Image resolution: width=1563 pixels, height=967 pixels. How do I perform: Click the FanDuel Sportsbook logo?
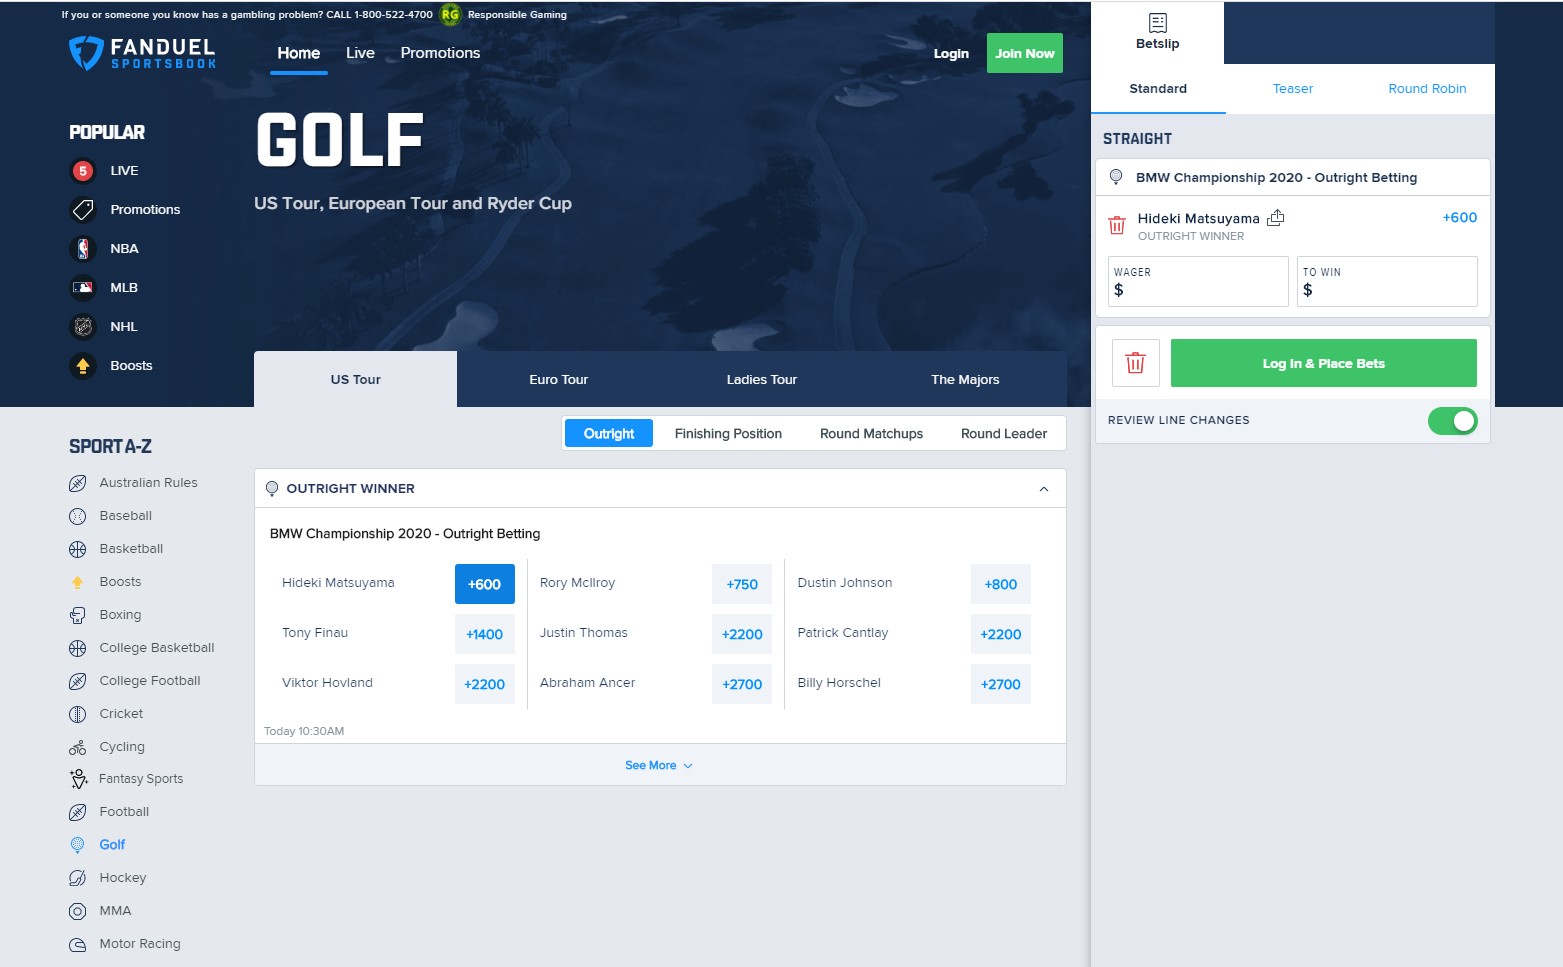pyautogui.click(x=142, y=53)
